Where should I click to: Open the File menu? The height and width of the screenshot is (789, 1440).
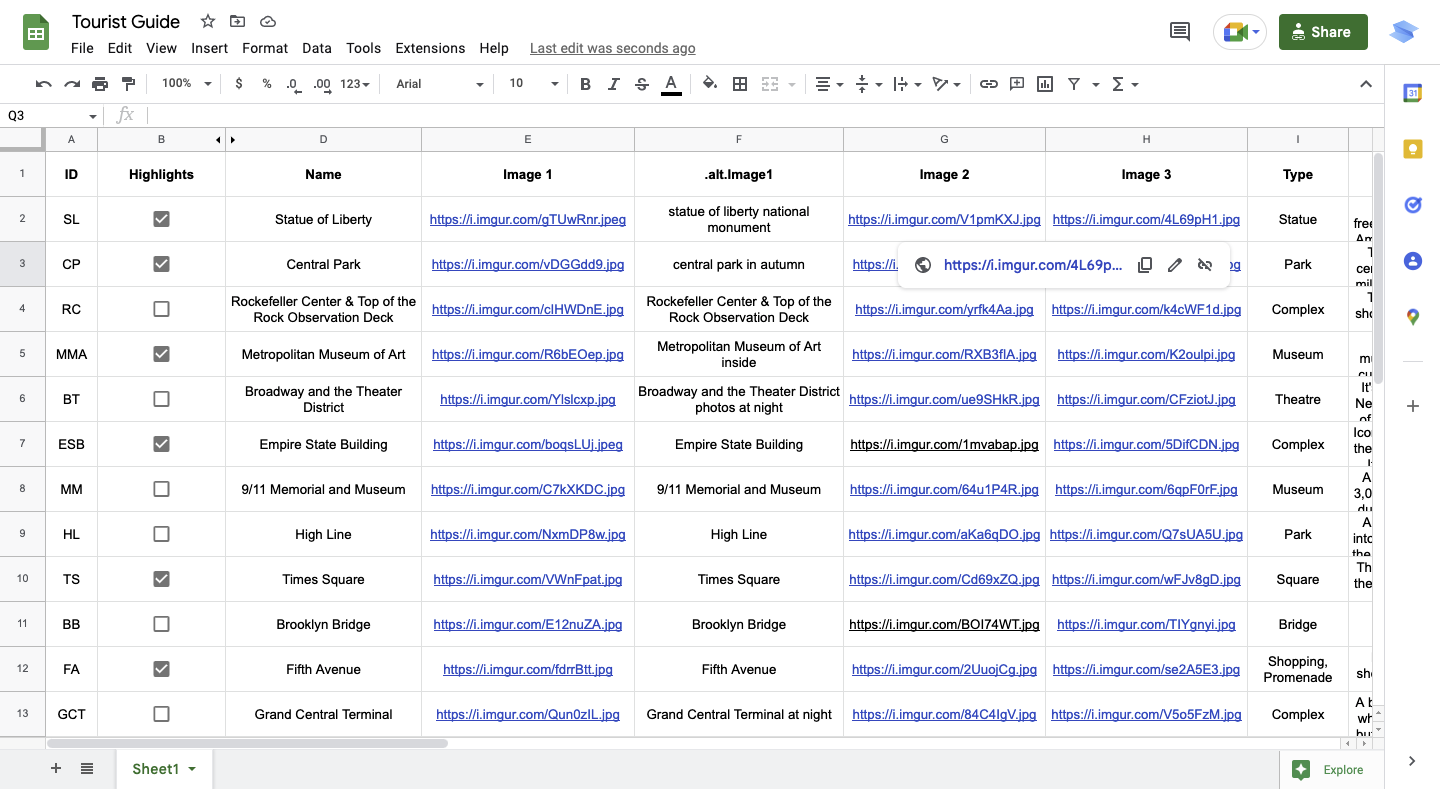(x=82, y=48)
